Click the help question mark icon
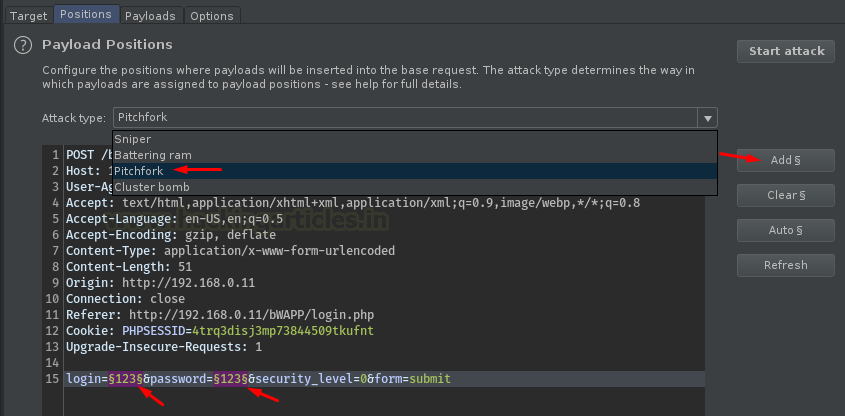The image size is (845, 416). [x=22, y=46]
